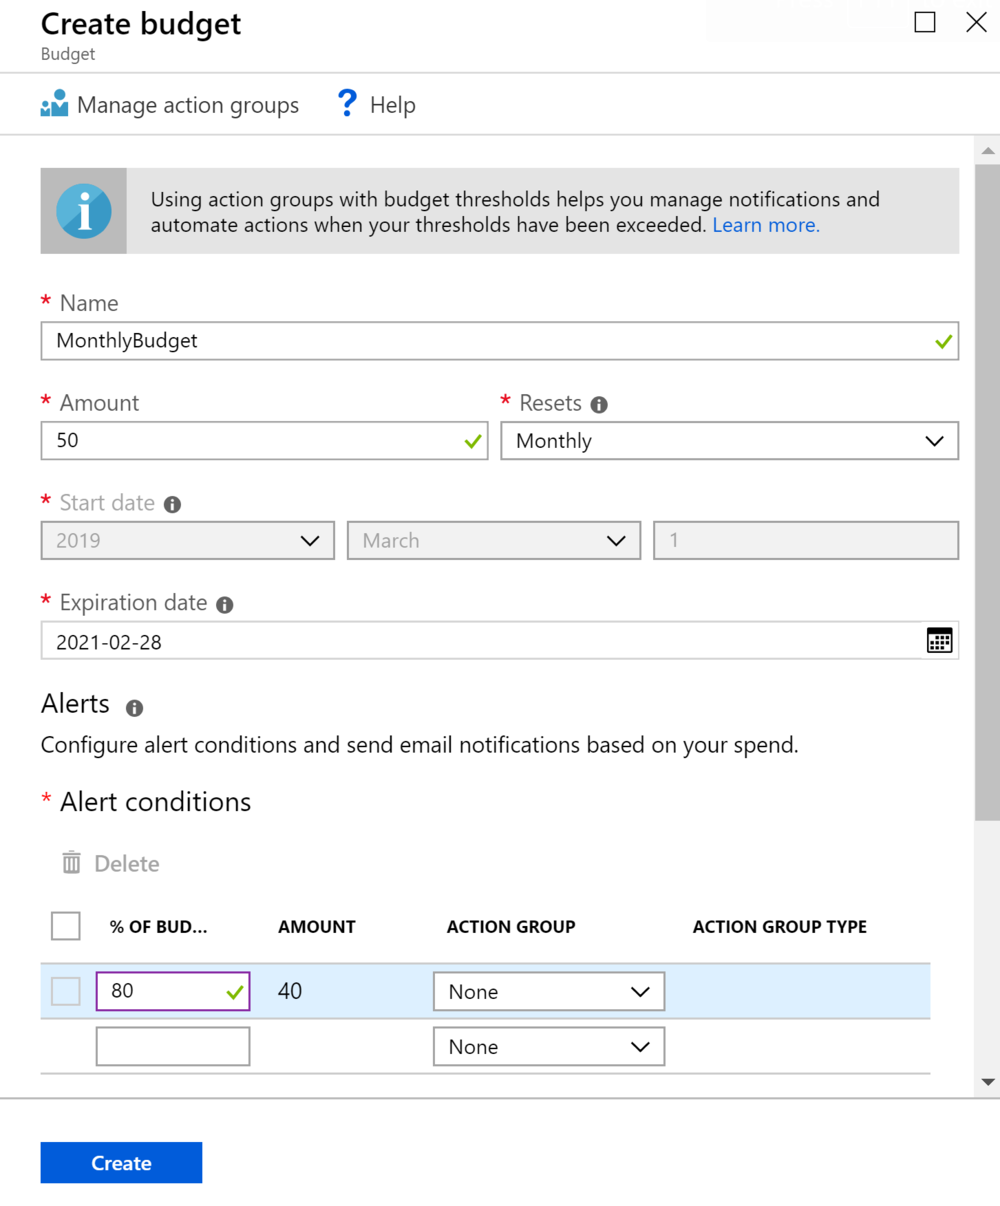Image resolution: width=1000 pixels, height=1206 pixels.
Task: Open the Help menu item
Action: [392, 105]
